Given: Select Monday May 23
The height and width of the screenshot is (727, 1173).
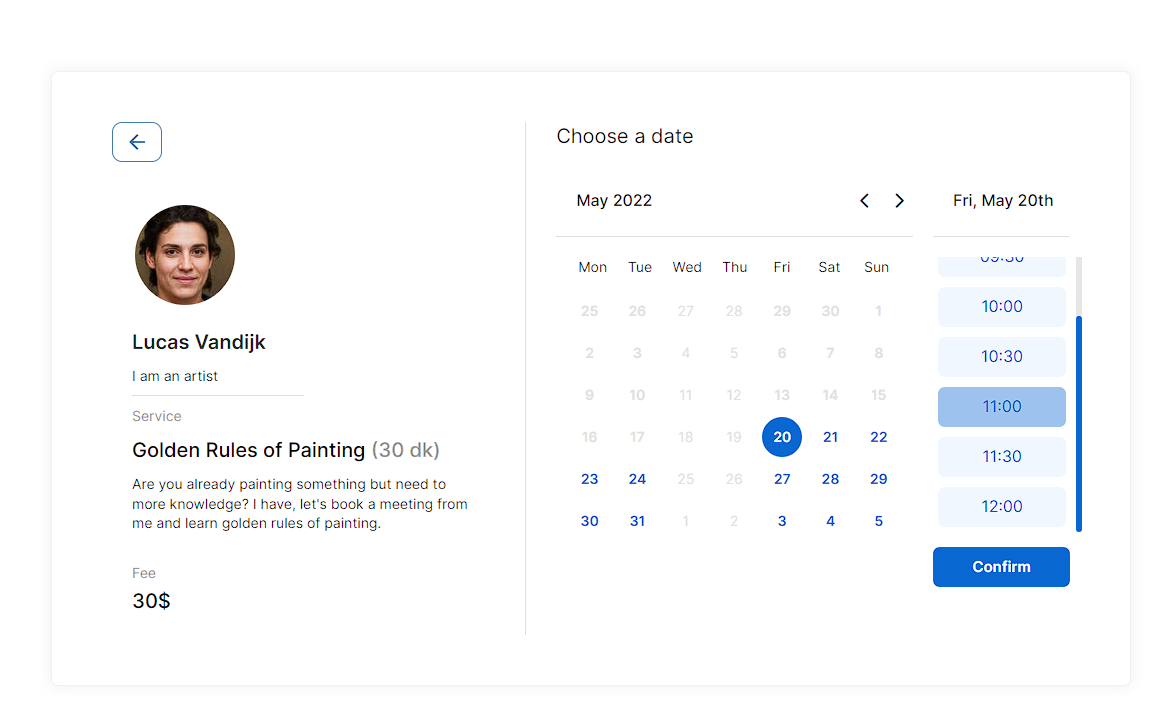Looking at the screenshot, I should (x=589, y=479).
